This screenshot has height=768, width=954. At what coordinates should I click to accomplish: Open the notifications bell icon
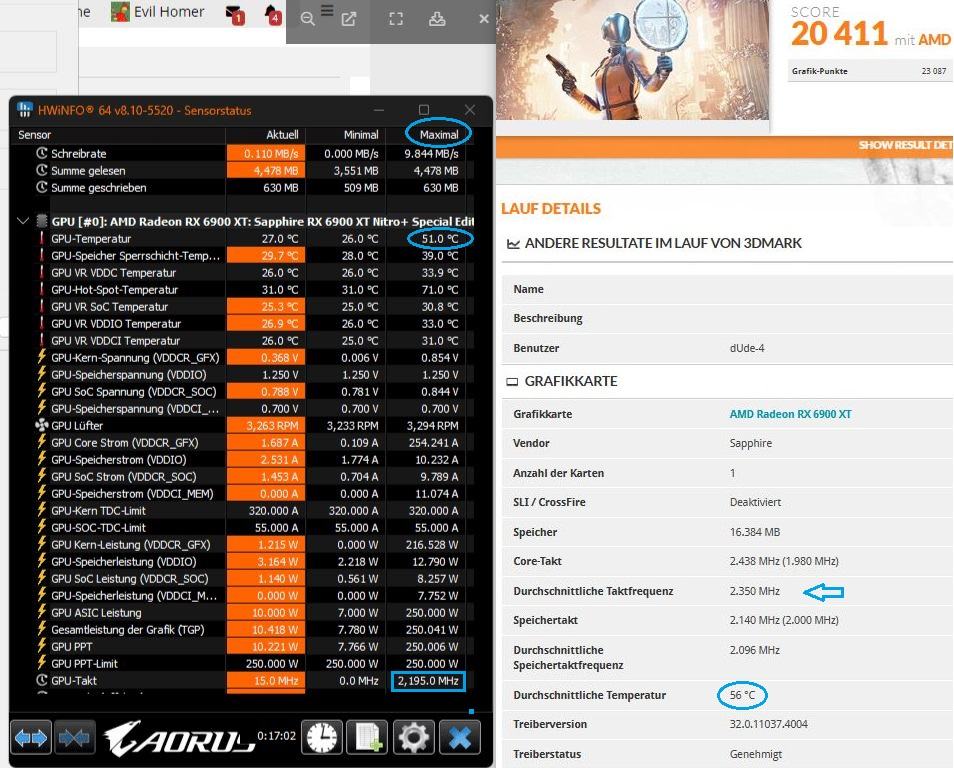272,15
